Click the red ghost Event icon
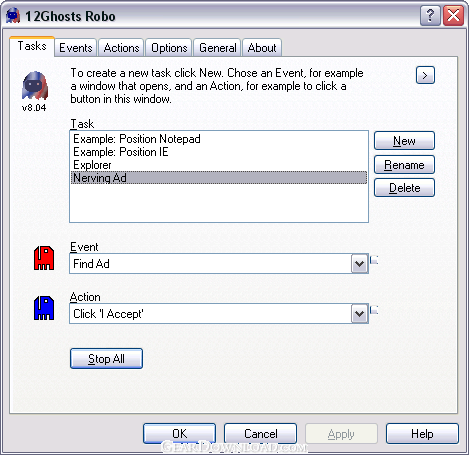 (44, 258)
